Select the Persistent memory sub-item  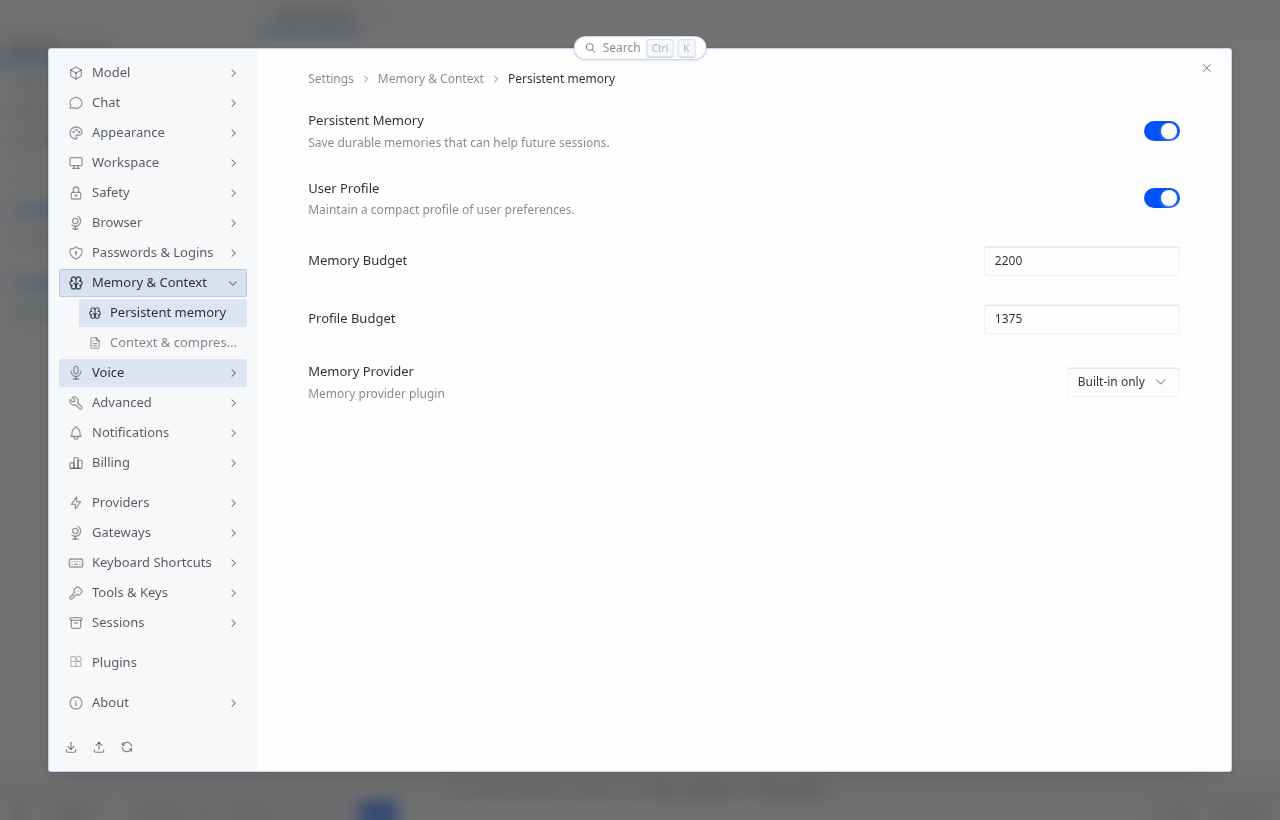coord(163,313)
